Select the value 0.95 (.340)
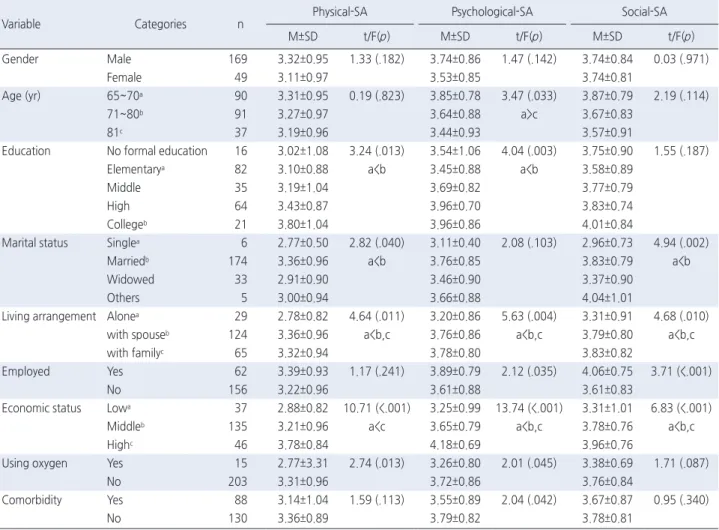 tap(681, 500)
